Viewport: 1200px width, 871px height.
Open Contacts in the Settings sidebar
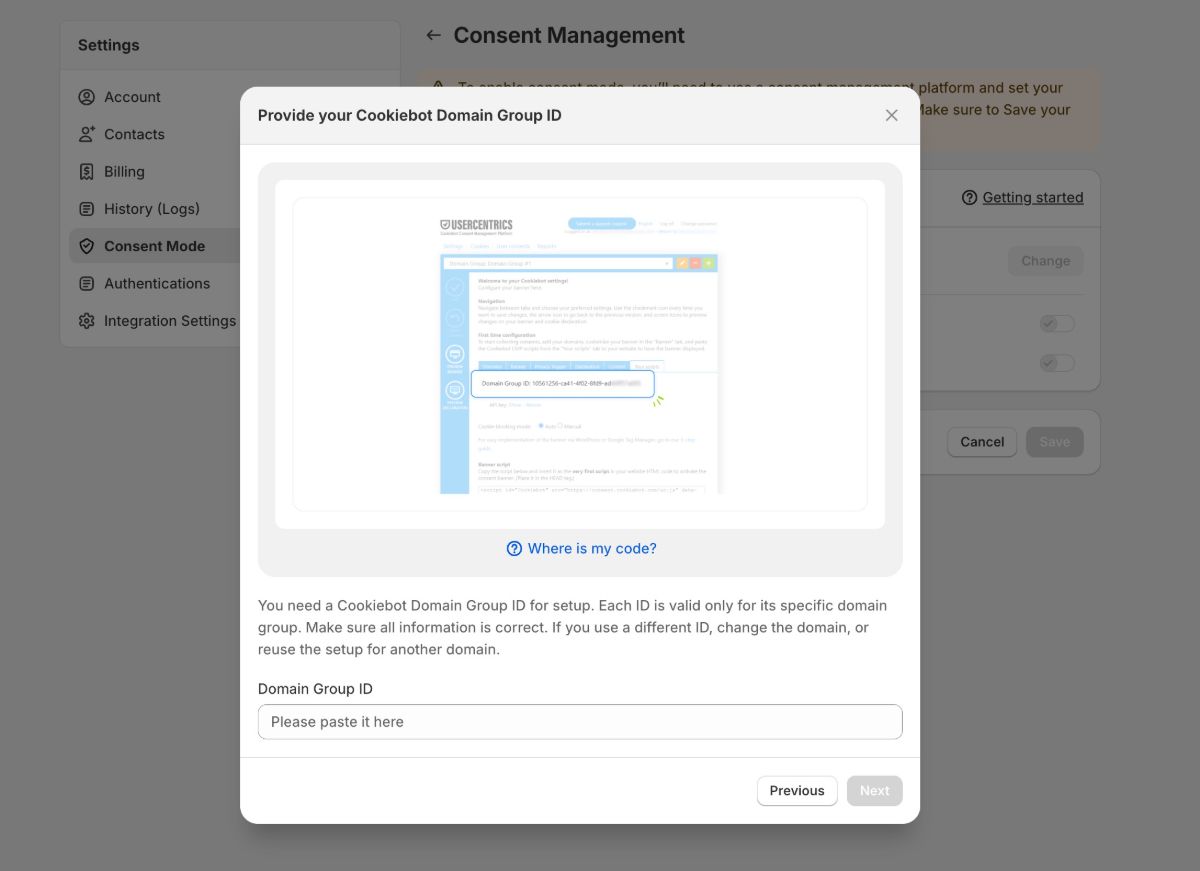click(134, 134)
